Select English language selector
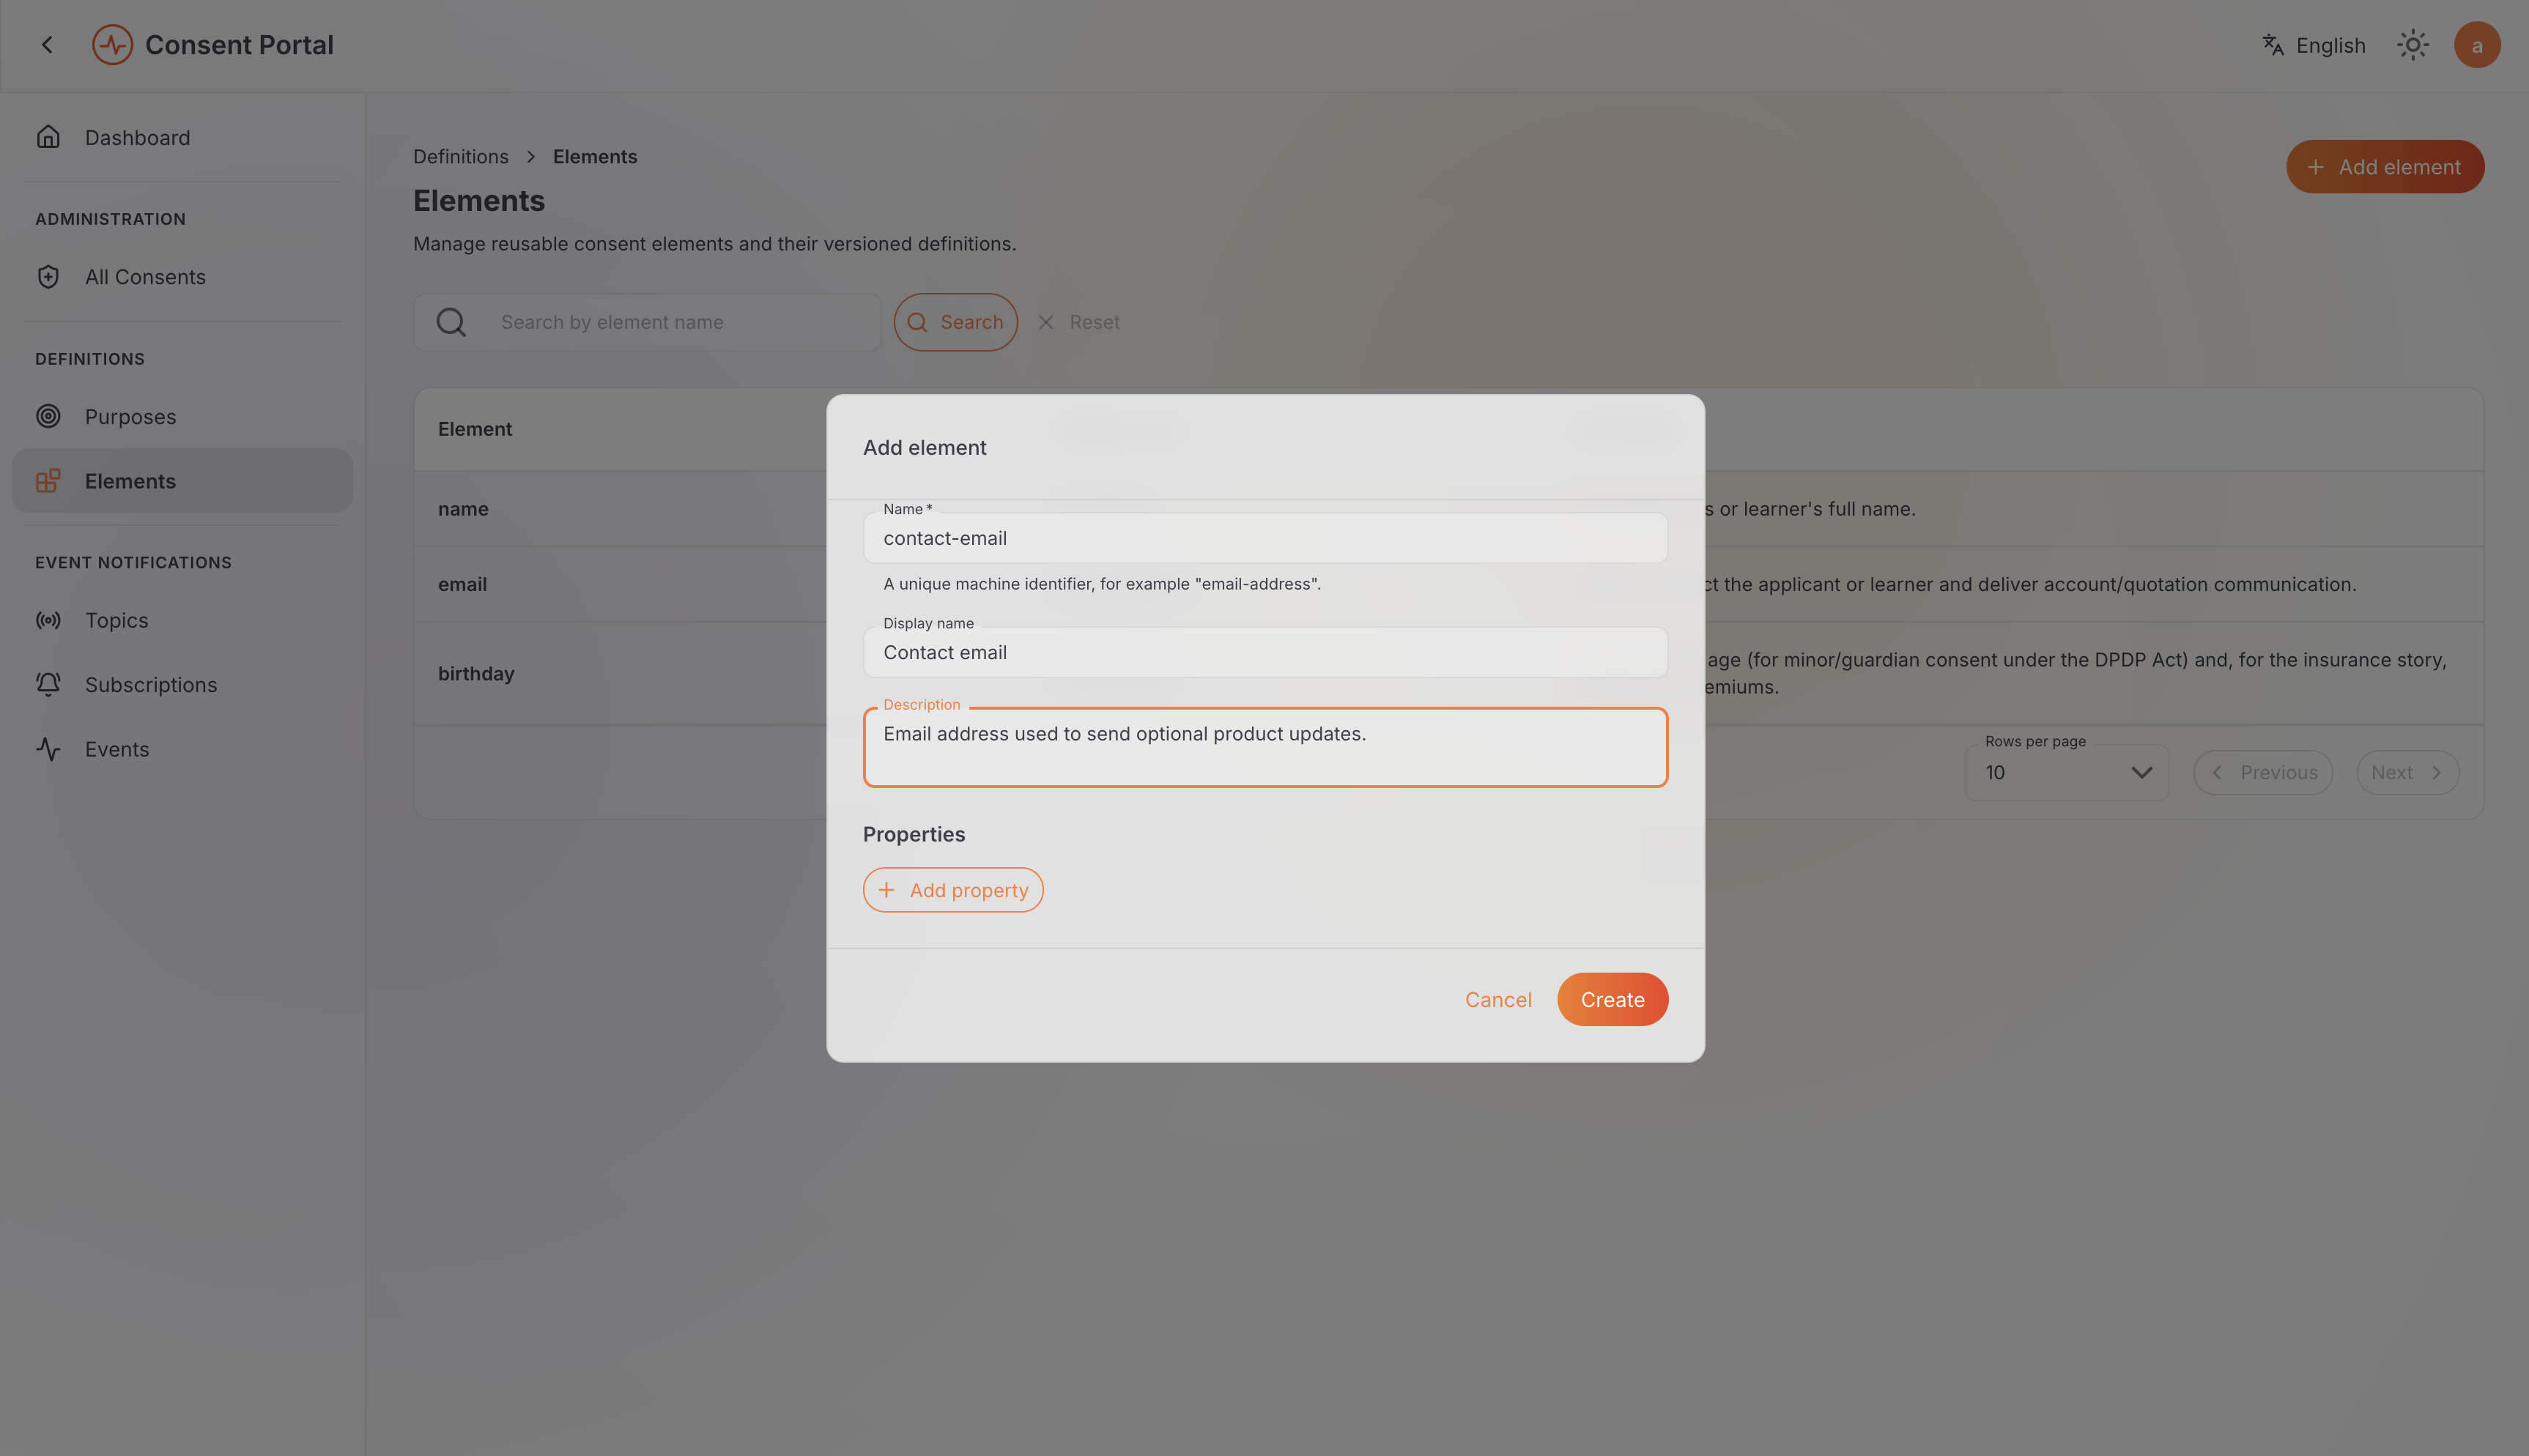Viewport: 2529px width, 1456px height. tap(2314, 45)
